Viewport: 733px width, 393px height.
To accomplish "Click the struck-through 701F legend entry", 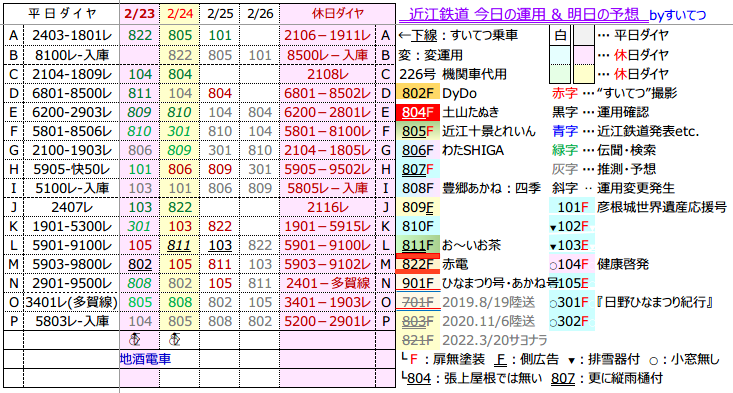I will pyautogui.click(x=418, y=302).
